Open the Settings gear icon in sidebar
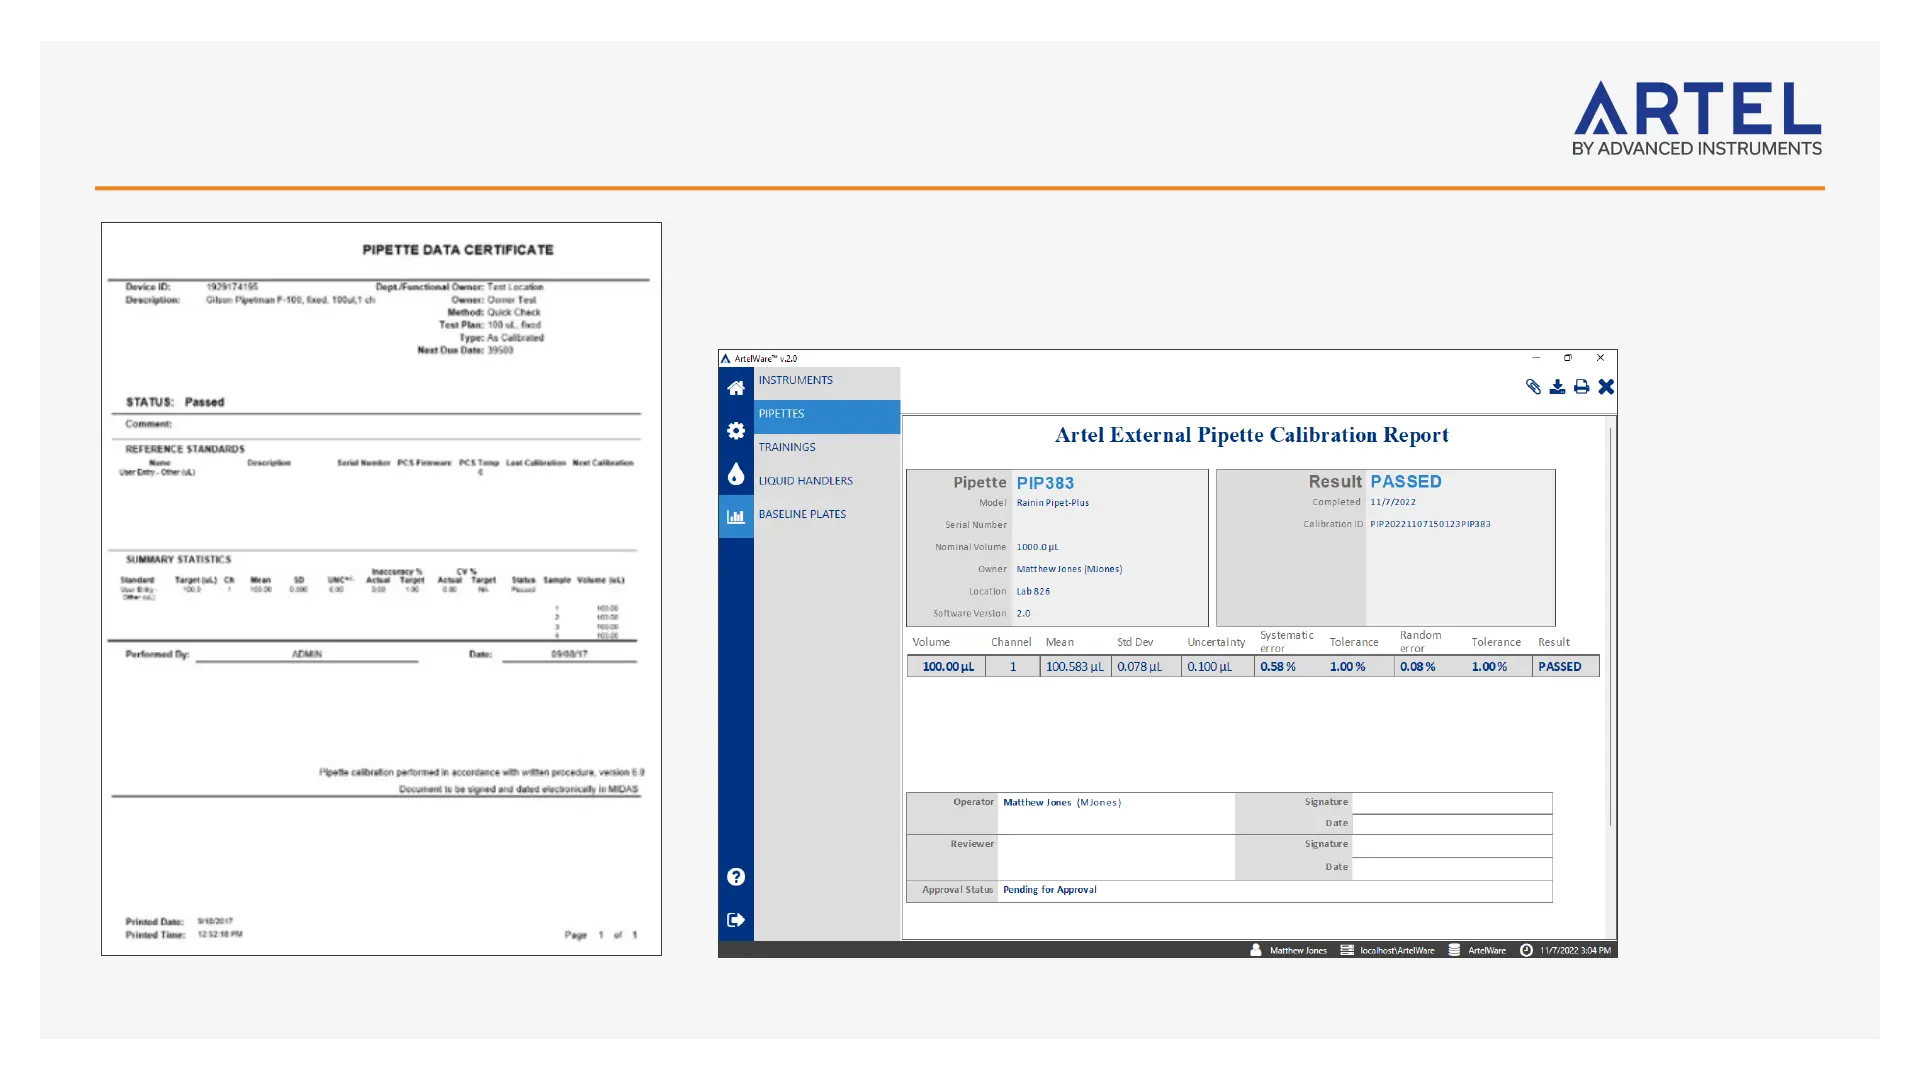 click(x=736, y=431)
